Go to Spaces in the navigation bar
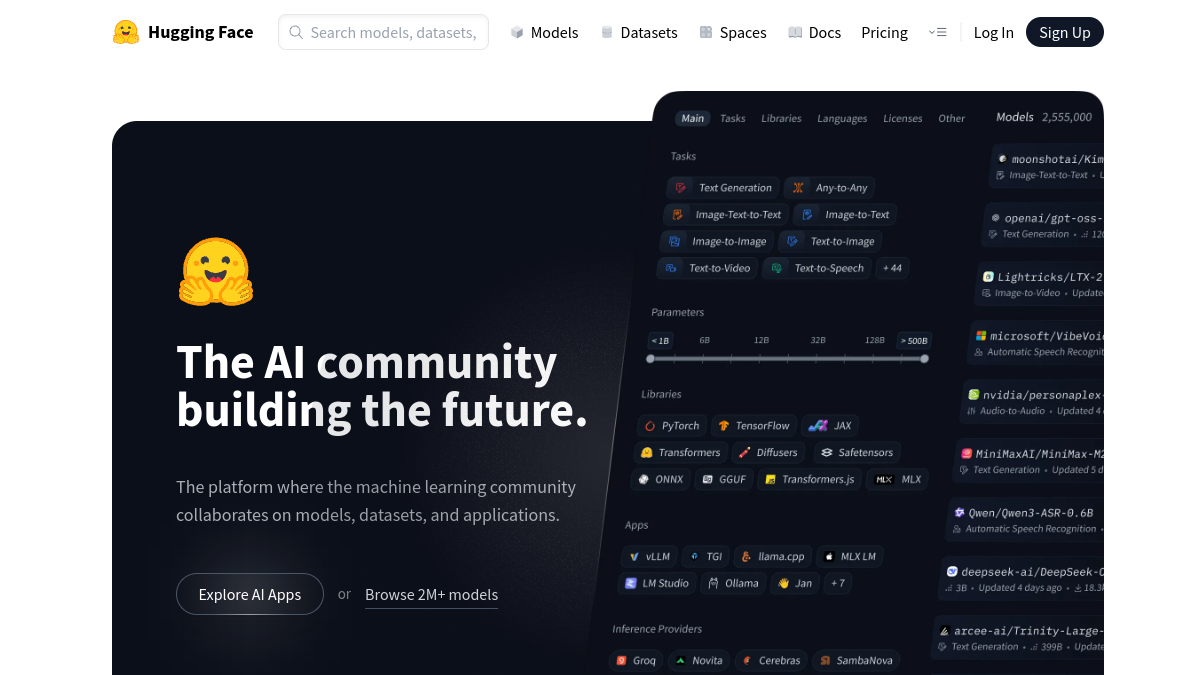 click(733, 32)
